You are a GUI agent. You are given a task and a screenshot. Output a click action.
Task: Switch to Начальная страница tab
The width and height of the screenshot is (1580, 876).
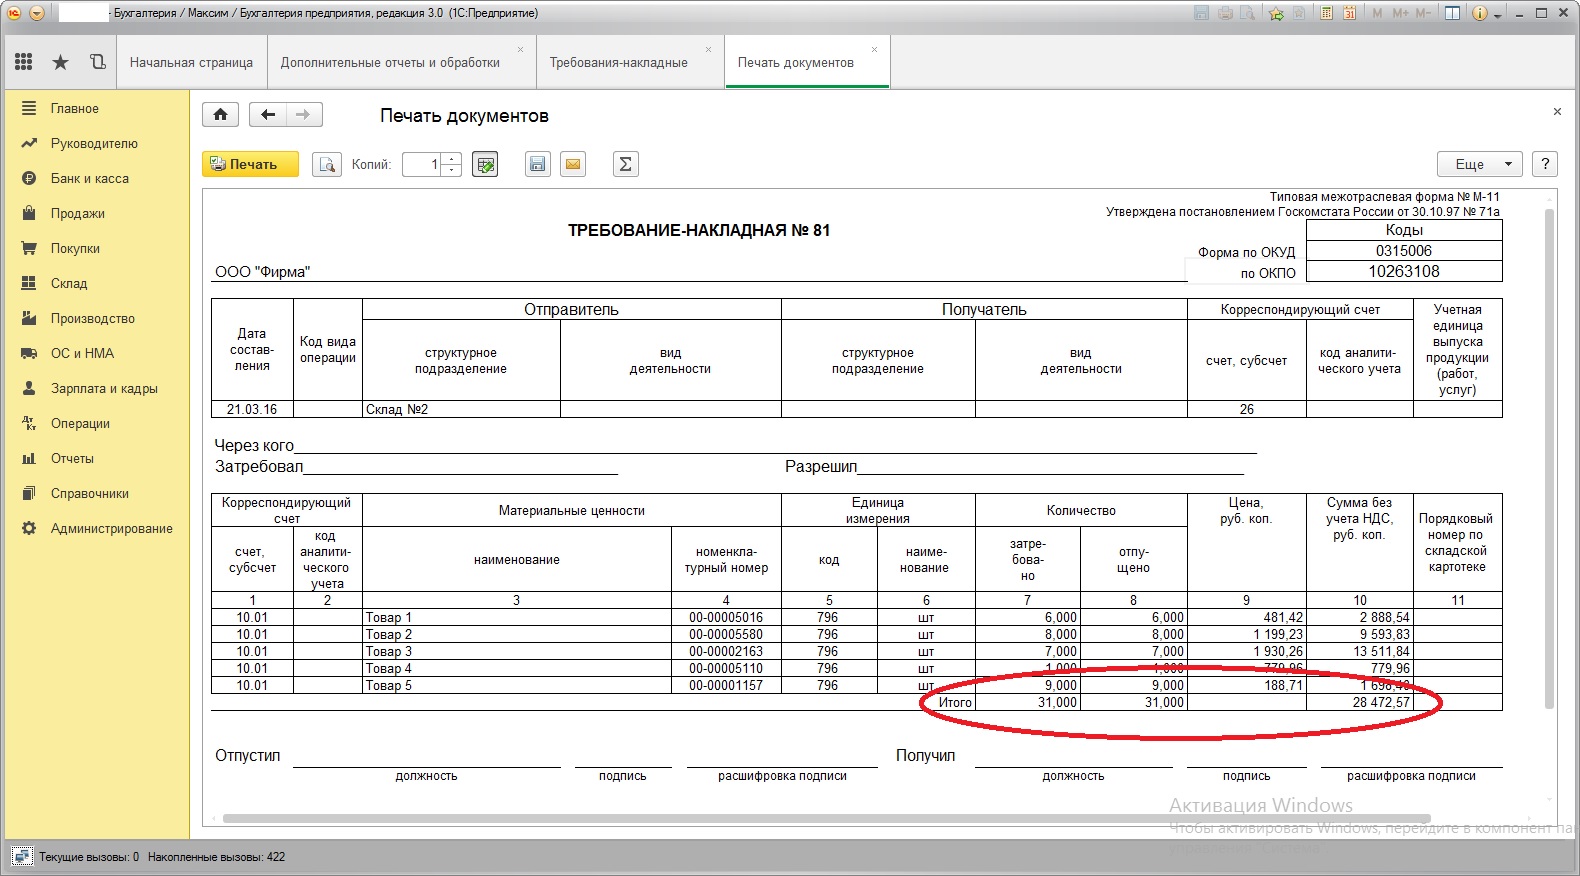tap(191, 62)
